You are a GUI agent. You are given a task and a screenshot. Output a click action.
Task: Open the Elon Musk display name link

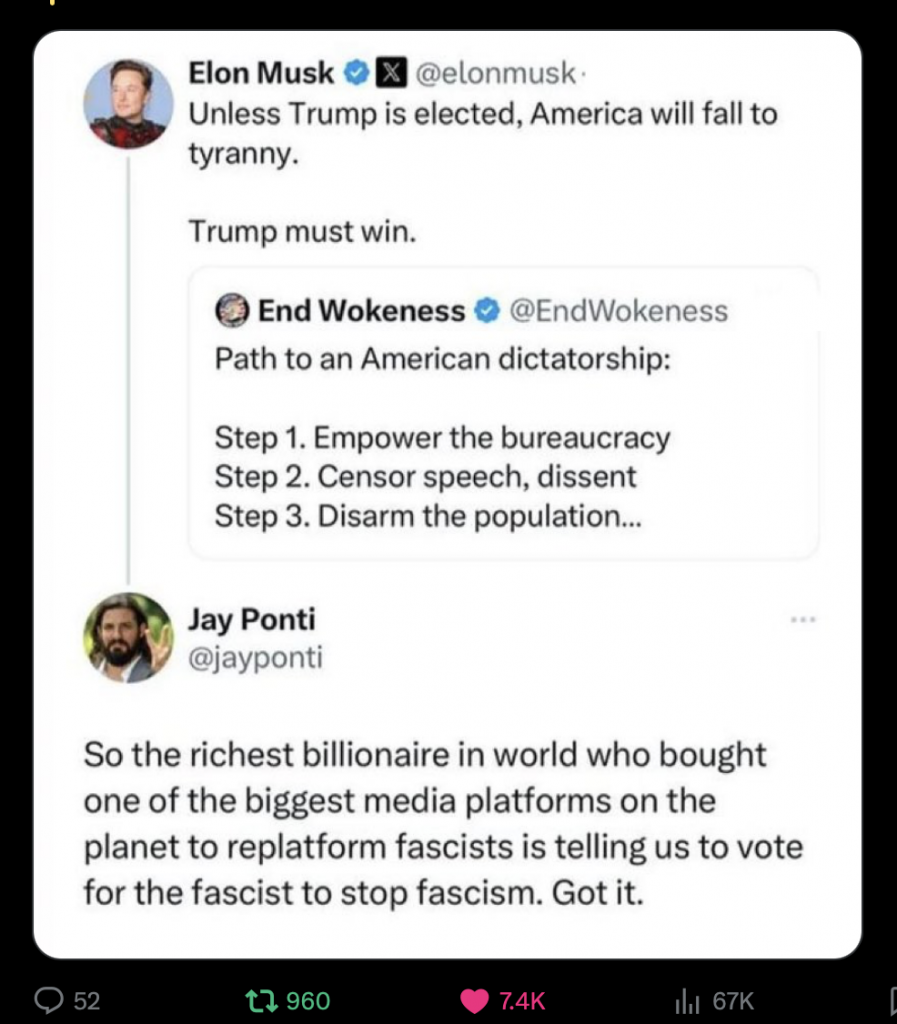[x=261, y=73]
